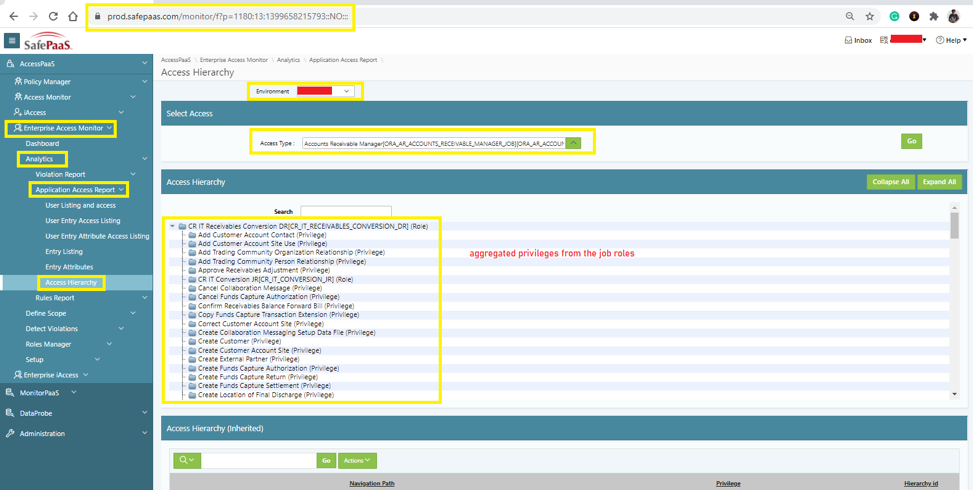Image resolution: width=973 pixels, height=490 pixels.
Task: Toggle the hamburger navigation menu
Action: click(x=11, y=40)
